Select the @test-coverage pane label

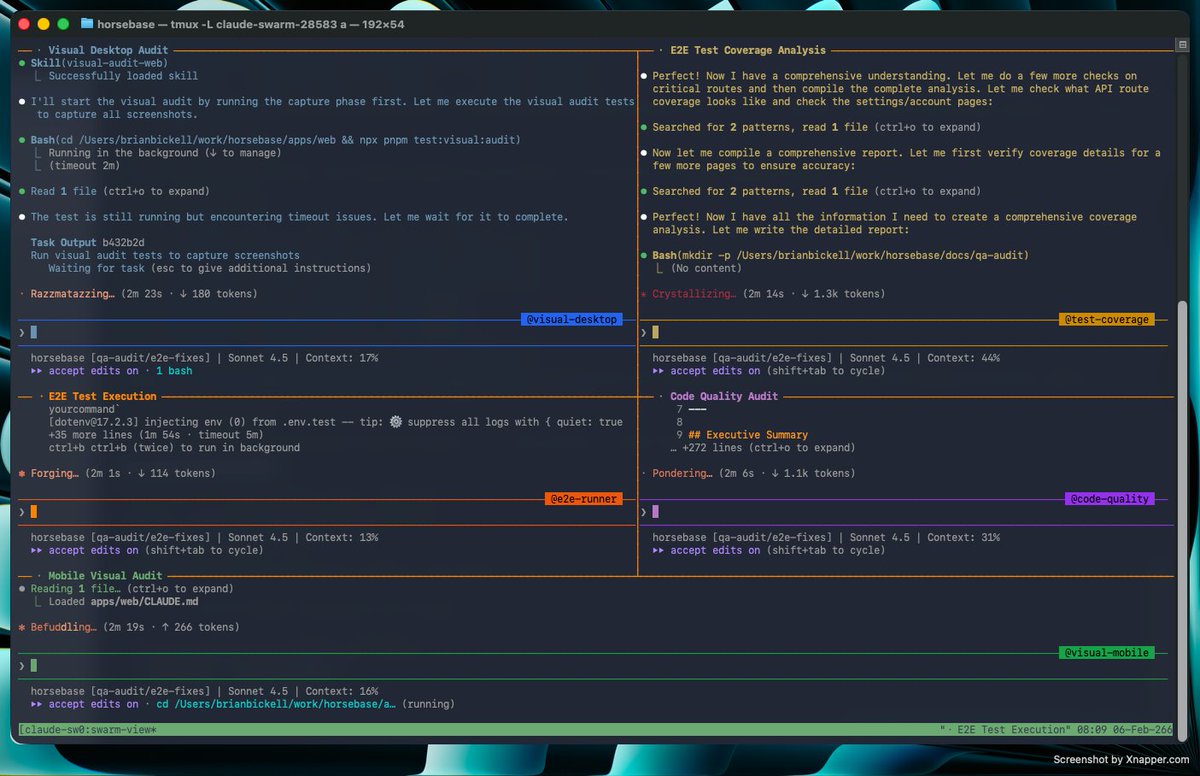coord(1106,319)
